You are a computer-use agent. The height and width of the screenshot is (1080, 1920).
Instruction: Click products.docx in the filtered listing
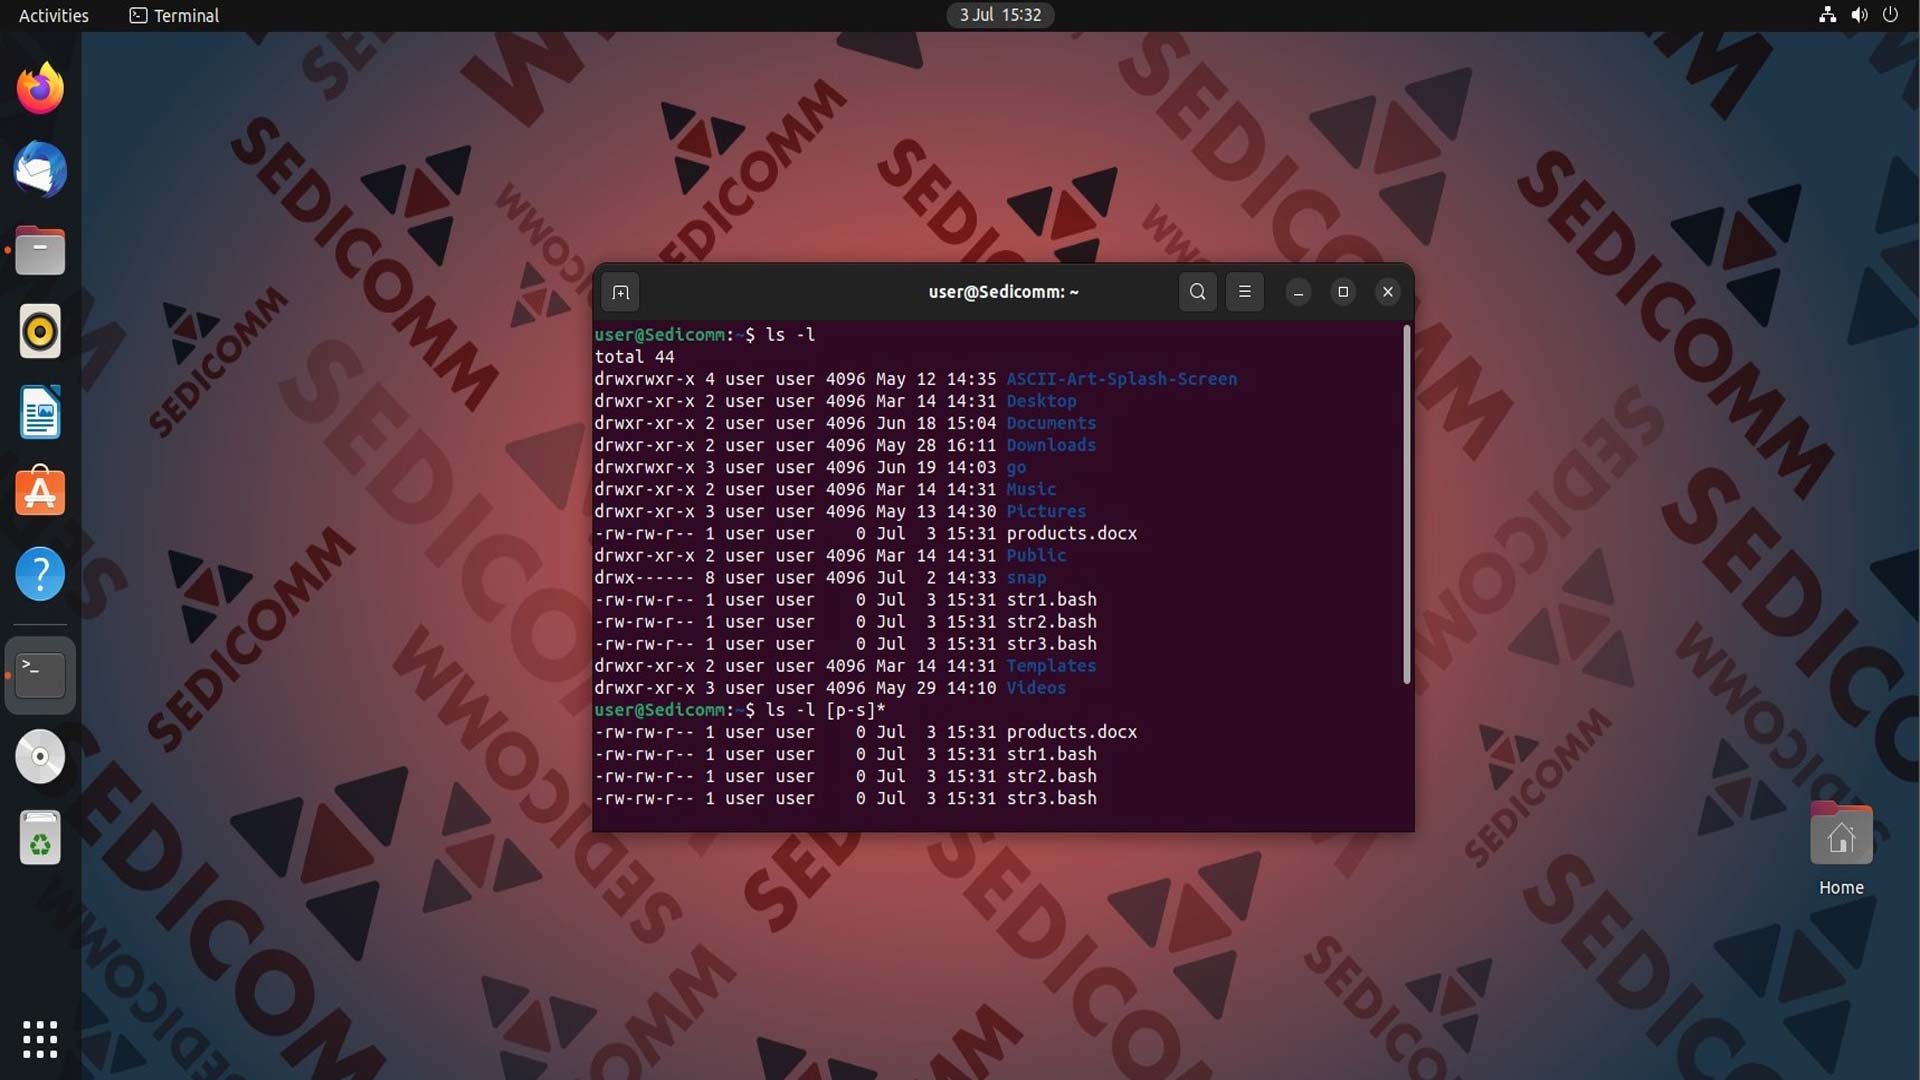coord(1072,732)
